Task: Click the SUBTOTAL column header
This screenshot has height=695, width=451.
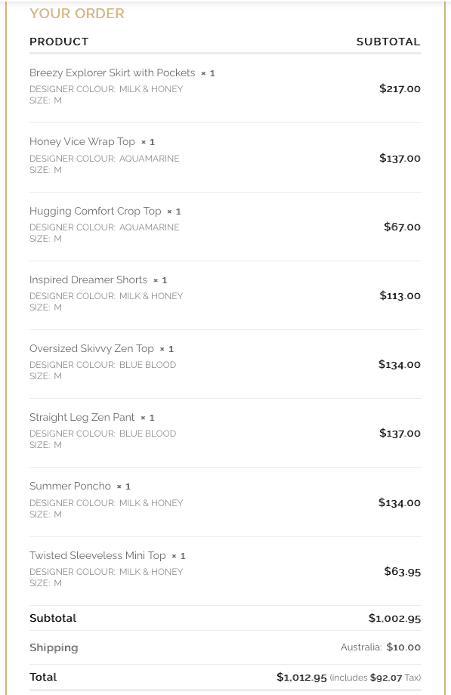Action: pos(388,42)
